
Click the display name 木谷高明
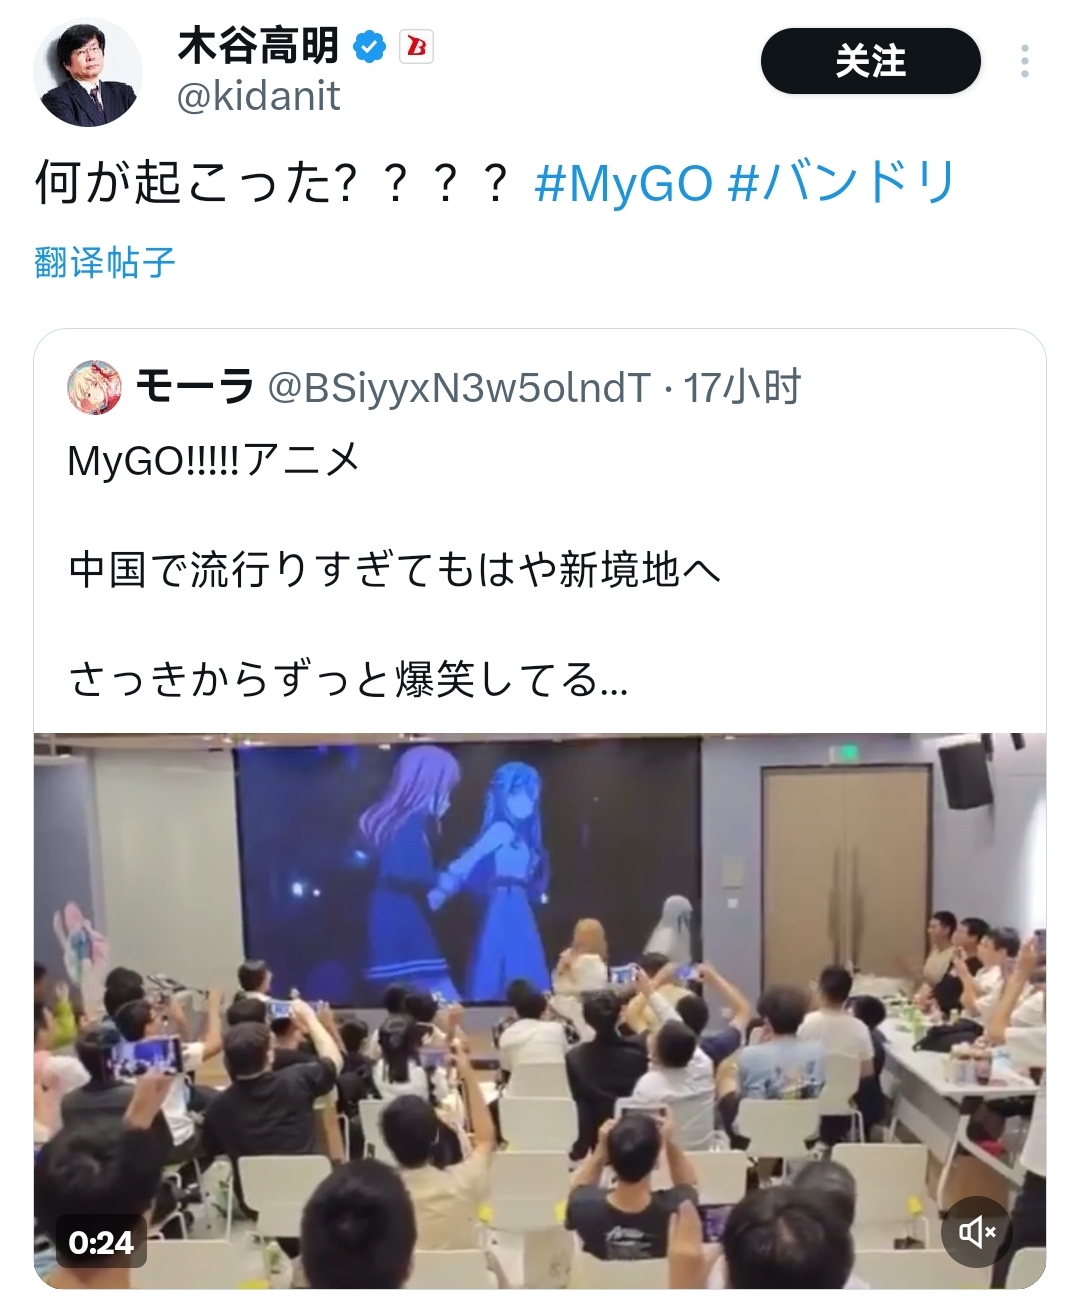pos(259,46)
